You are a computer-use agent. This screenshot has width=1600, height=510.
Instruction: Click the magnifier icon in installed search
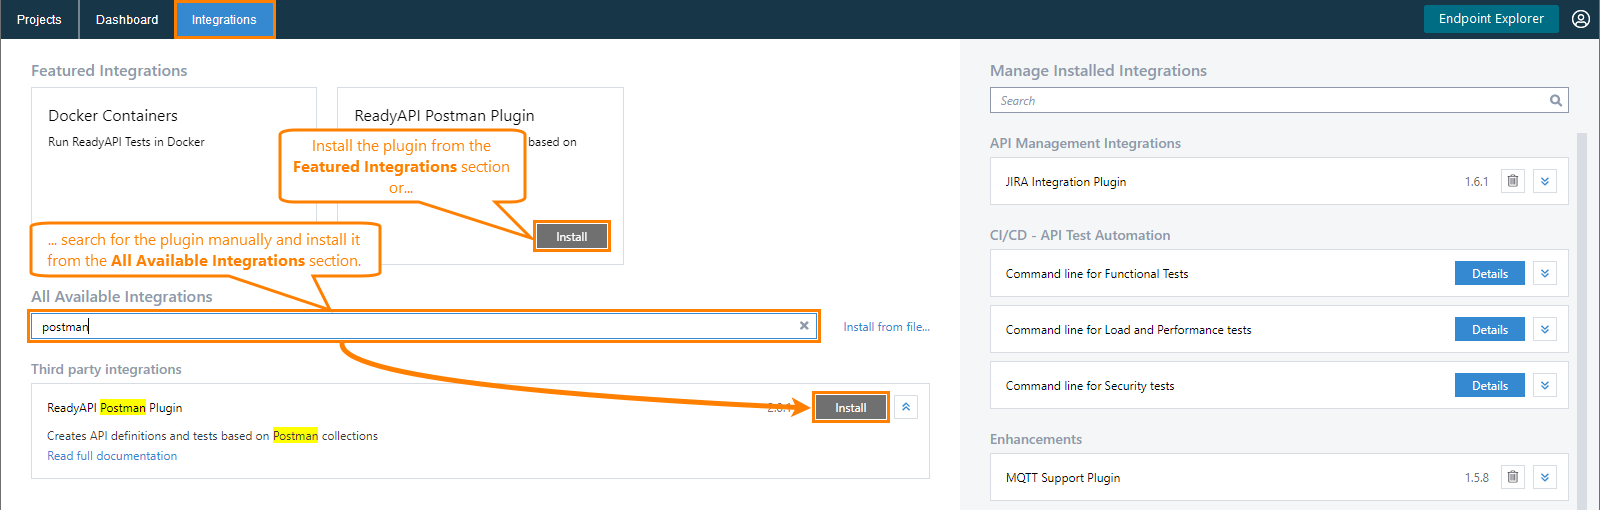coord(1556,100)
